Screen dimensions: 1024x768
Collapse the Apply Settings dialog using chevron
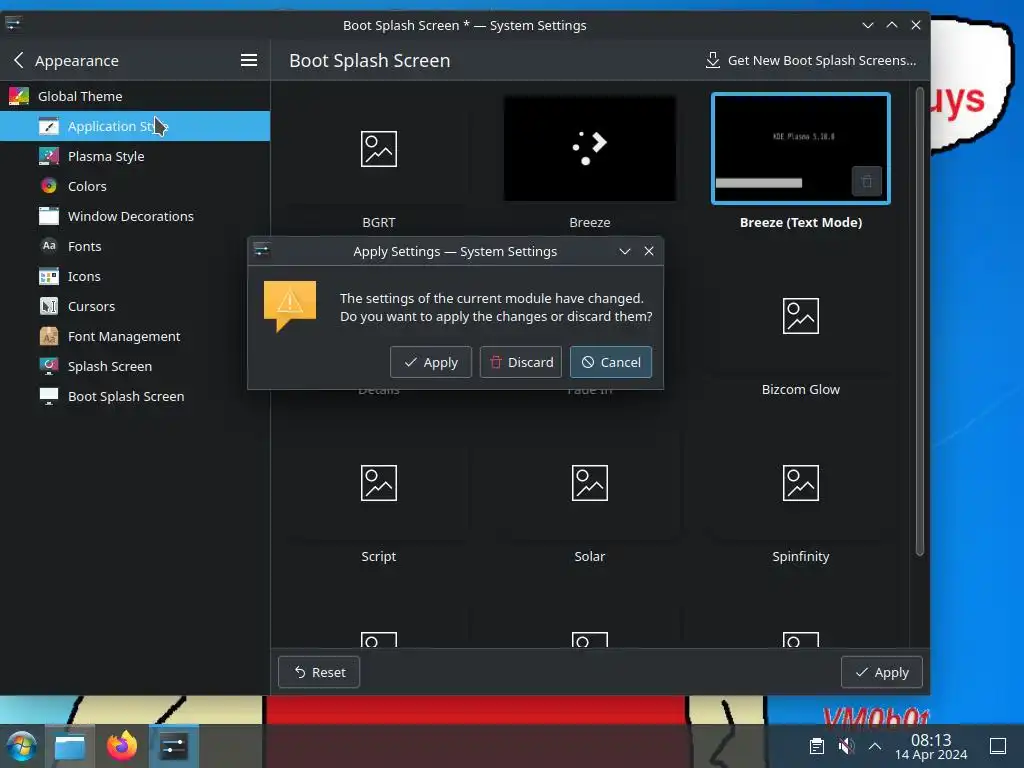(624, 251)
